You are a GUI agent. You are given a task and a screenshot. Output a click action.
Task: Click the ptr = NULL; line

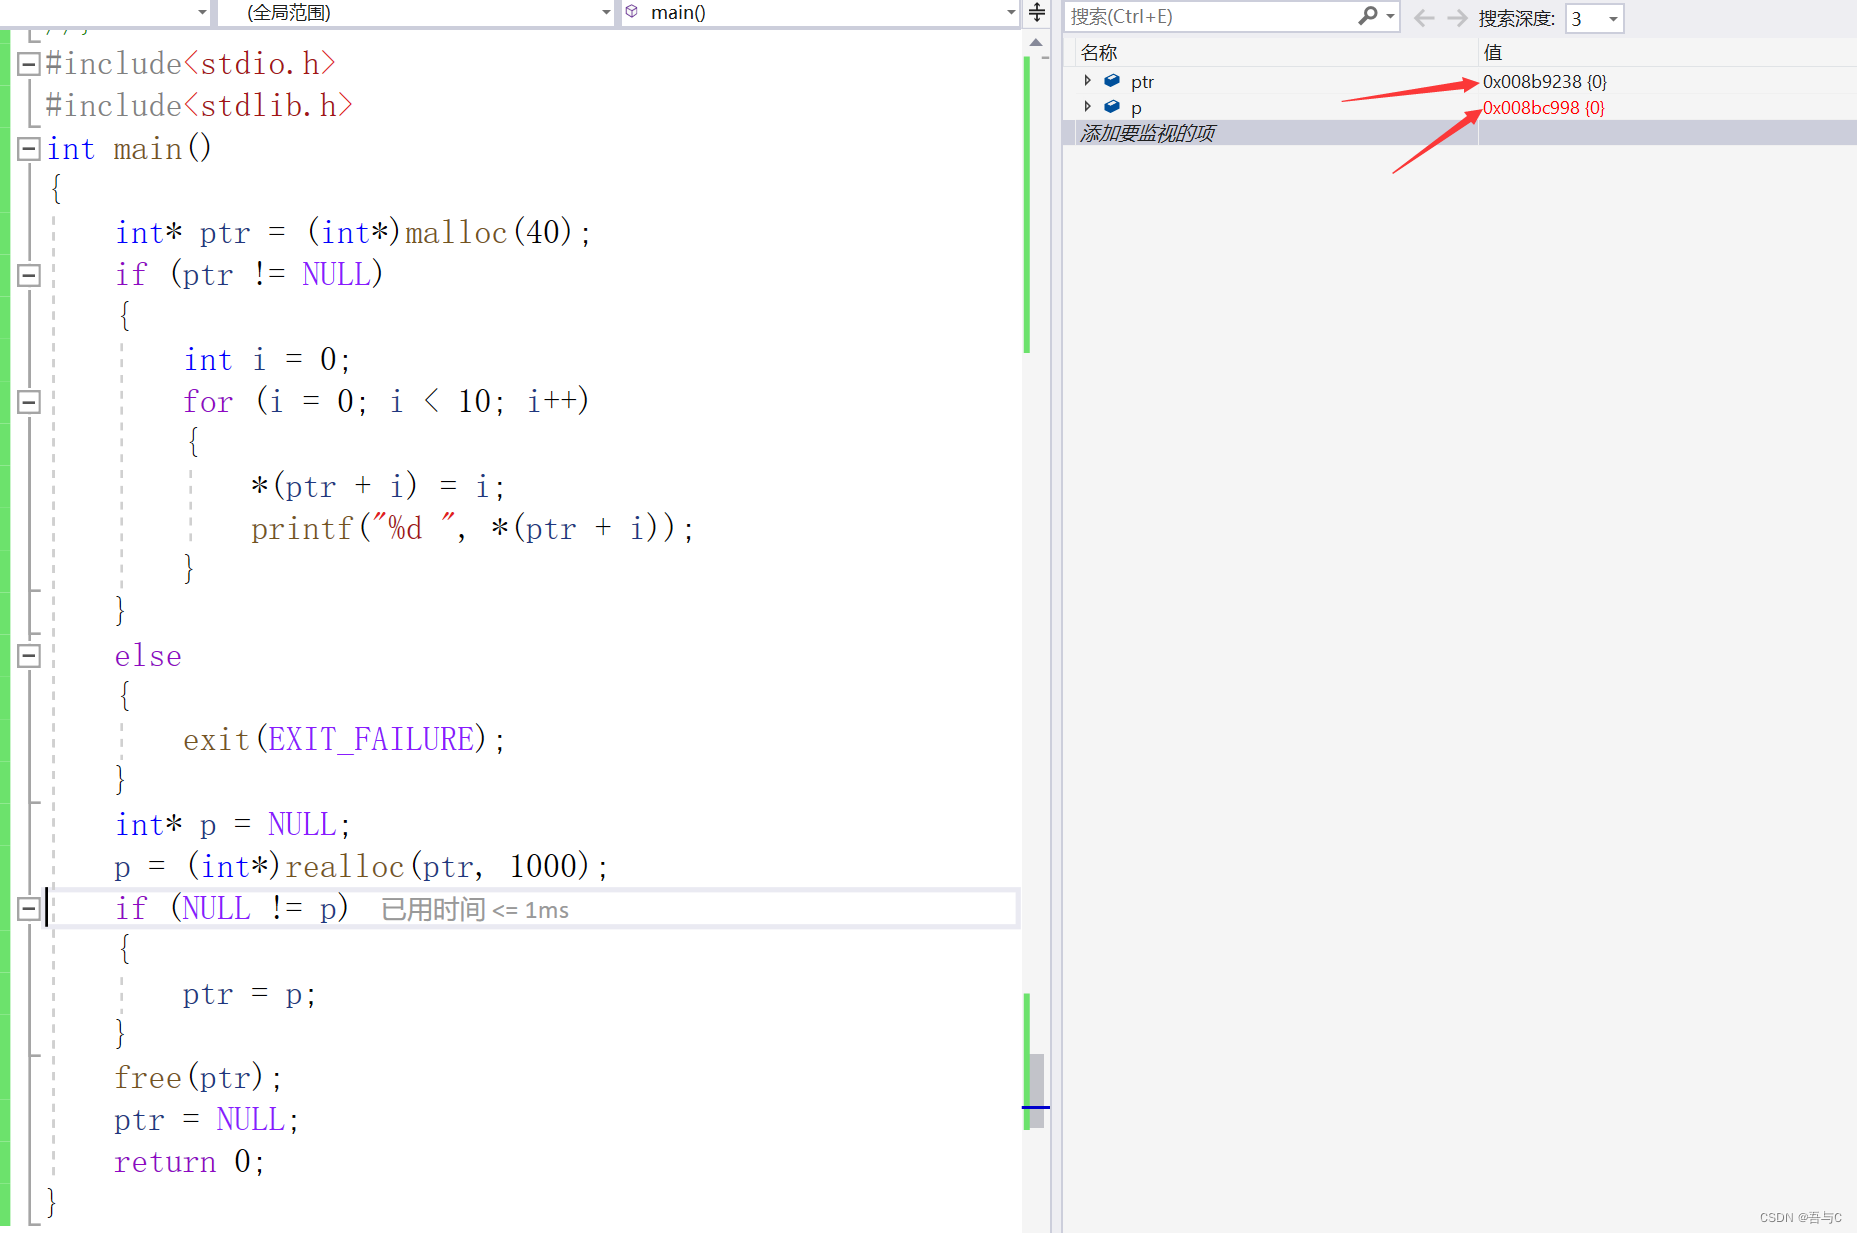(207, 1120)
